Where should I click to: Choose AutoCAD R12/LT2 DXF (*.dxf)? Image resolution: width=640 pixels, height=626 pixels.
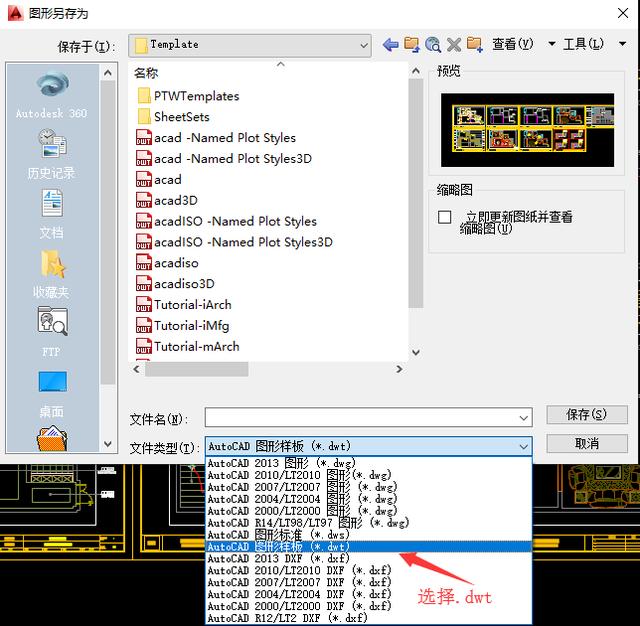[369, 618]
